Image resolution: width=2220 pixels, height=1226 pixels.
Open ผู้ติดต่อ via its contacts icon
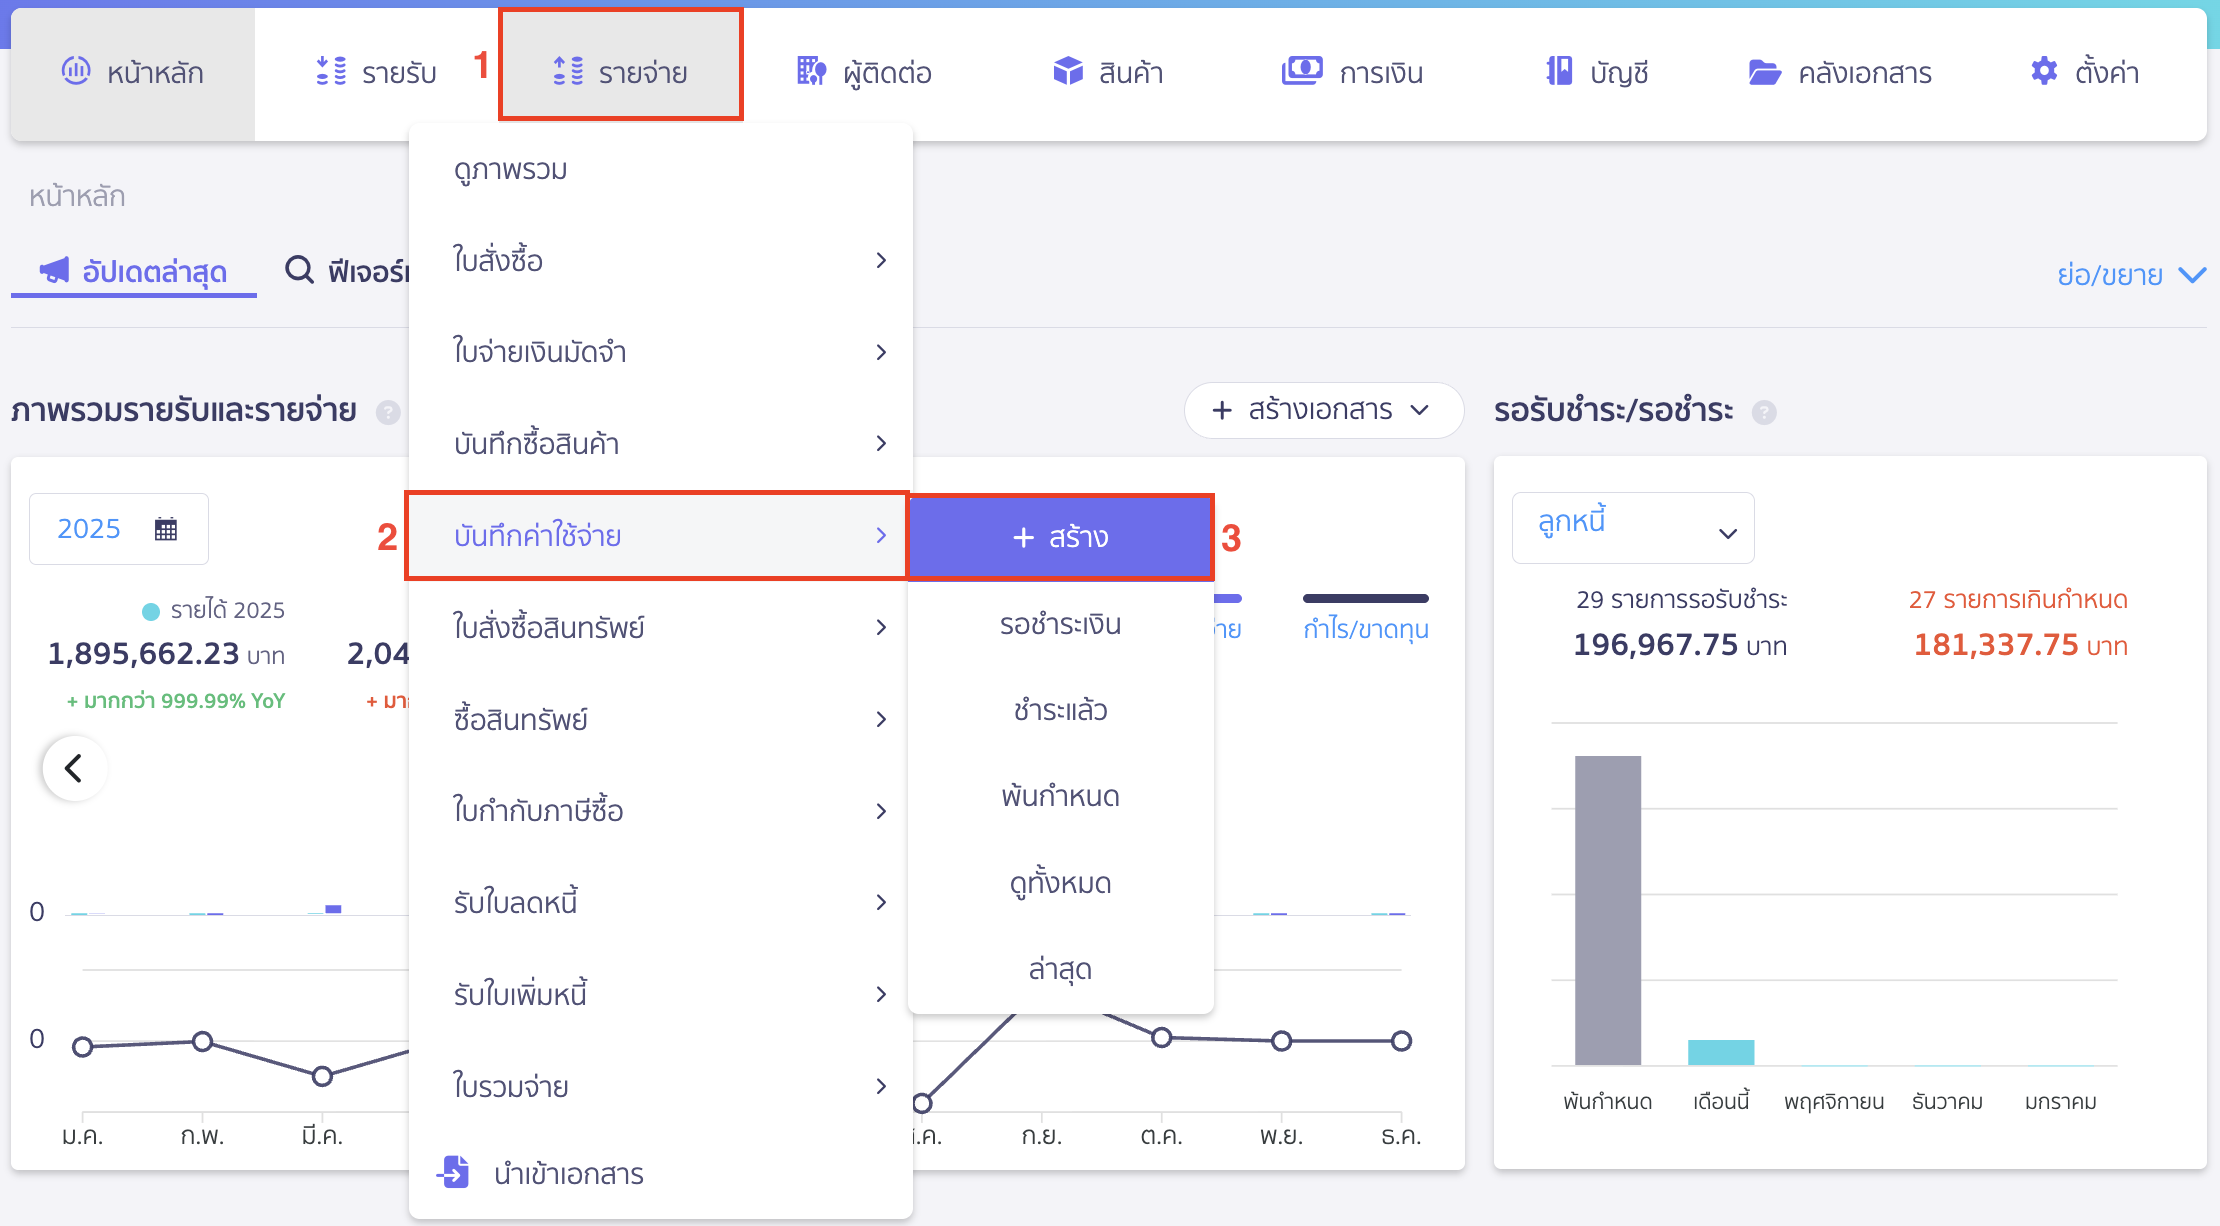click(812, 71)
